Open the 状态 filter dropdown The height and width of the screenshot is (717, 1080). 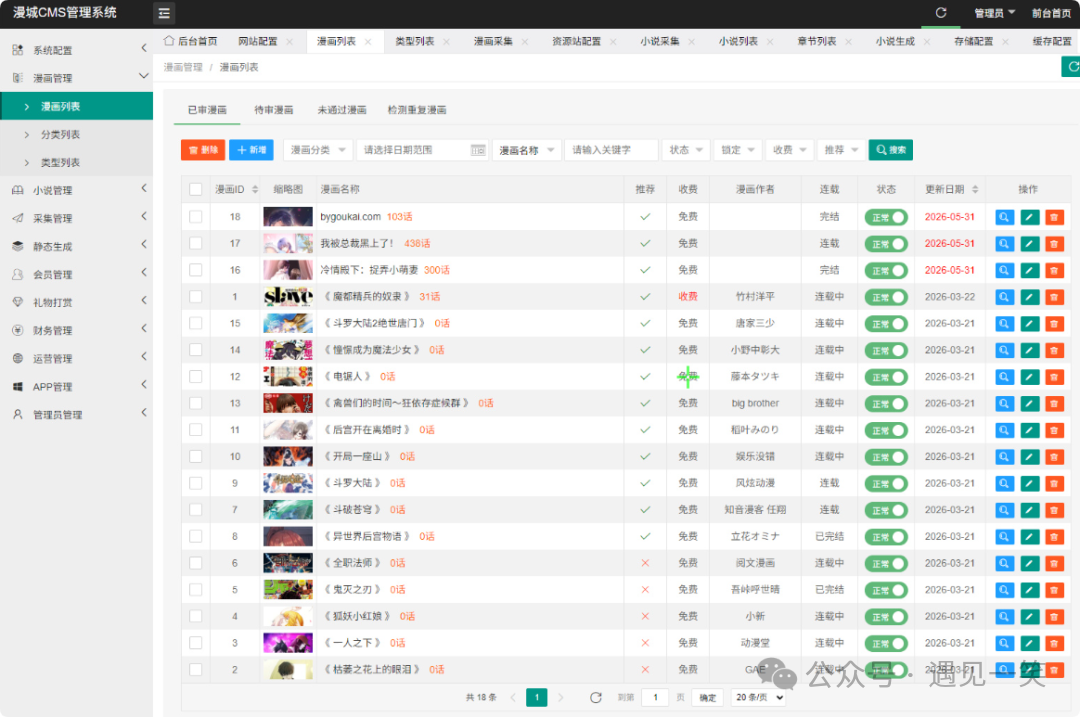point(685,150)
